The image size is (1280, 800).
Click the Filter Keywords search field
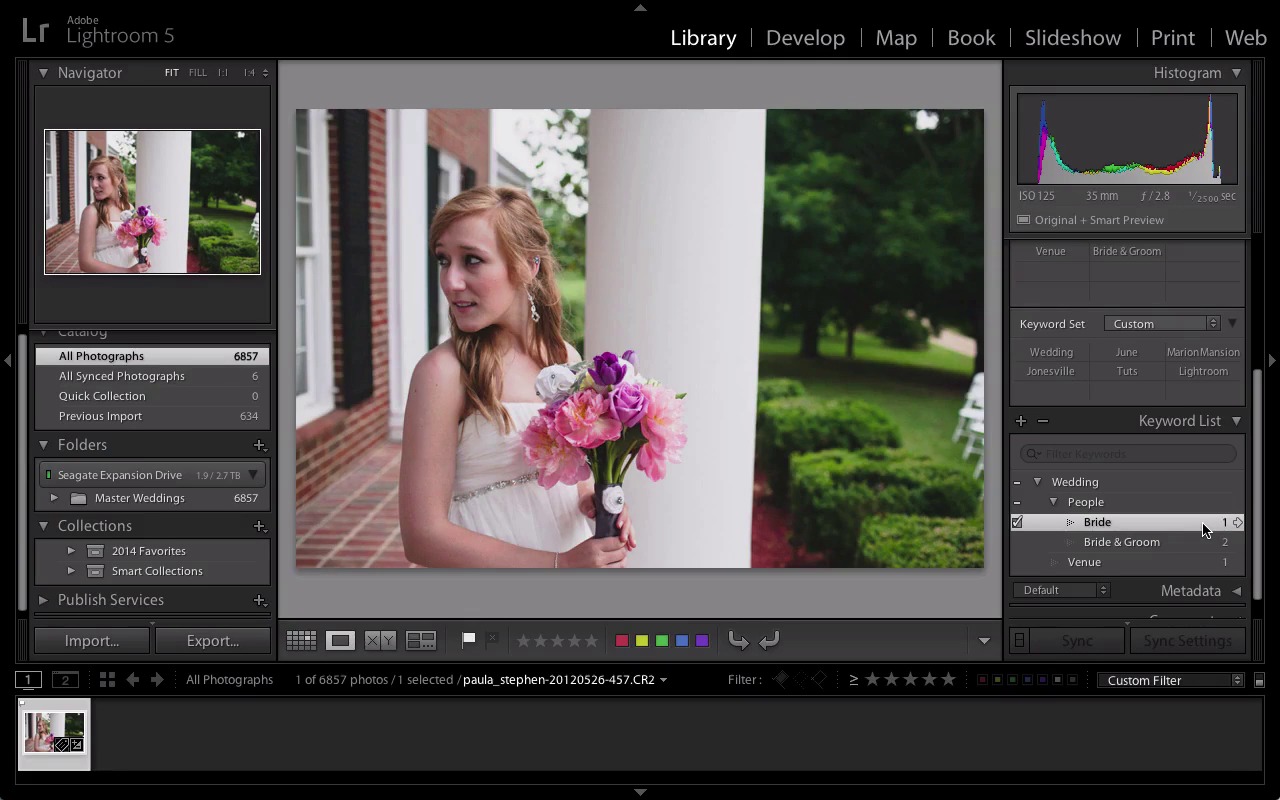tap(1128, 454)
